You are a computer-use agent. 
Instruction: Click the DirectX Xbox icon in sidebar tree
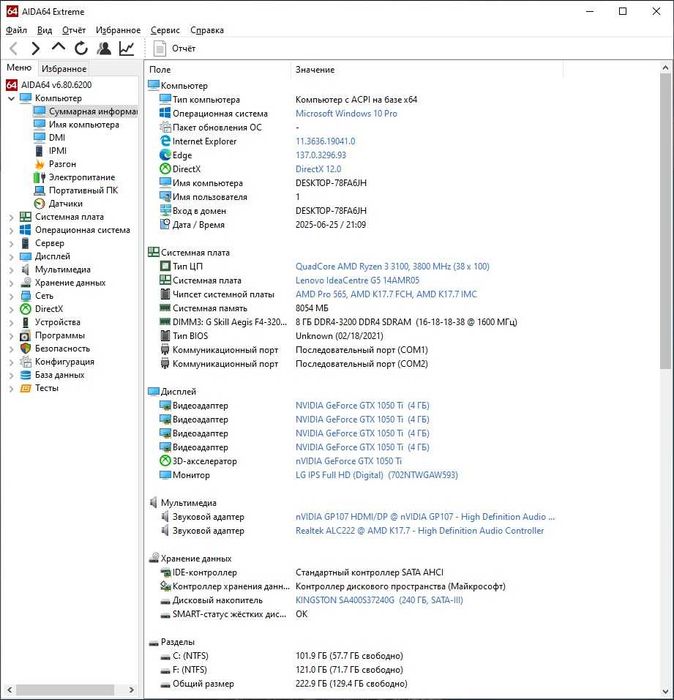click(x=25, y=309)
